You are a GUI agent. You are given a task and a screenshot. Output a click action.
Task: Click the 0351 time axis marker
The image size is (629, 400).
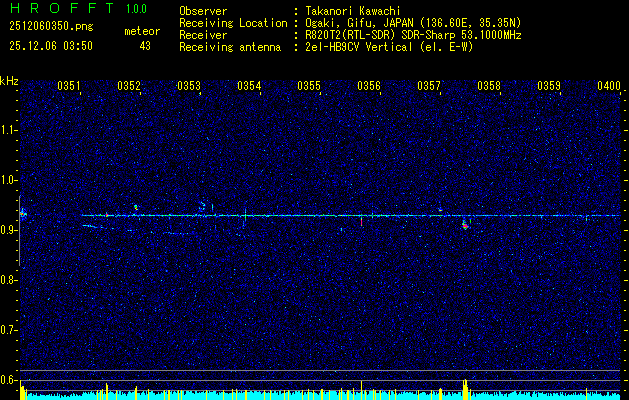coord(69,85)
